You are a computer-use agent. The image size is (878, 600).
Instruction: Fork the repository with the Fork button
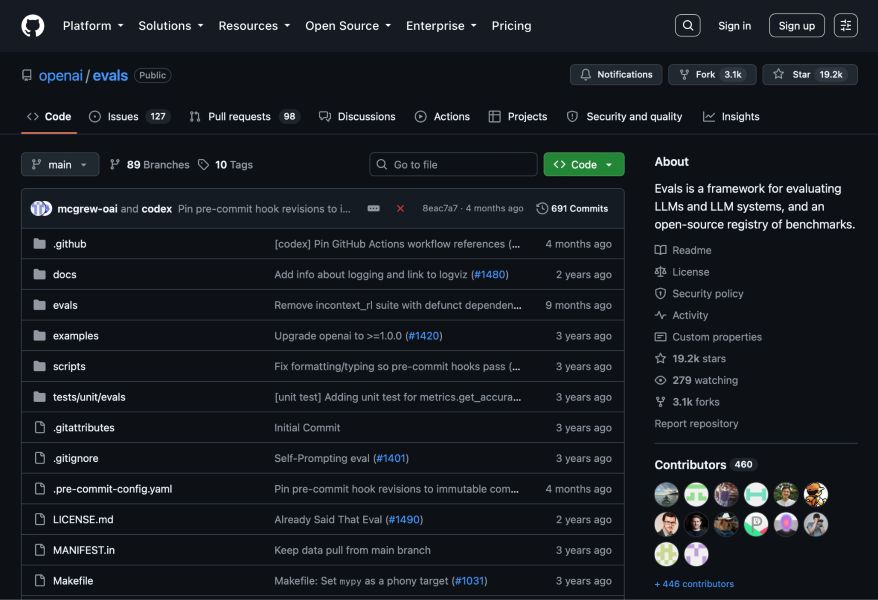tap(712, 74)
